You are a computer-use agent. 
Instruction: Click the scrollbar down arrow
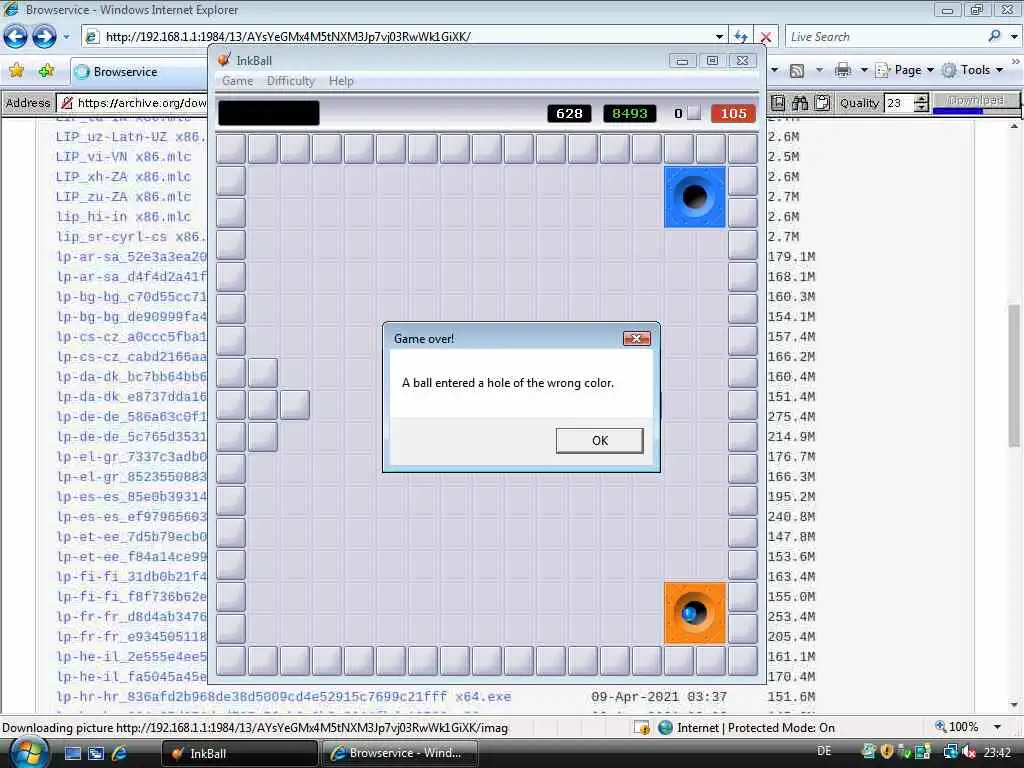click(1014, 705)
